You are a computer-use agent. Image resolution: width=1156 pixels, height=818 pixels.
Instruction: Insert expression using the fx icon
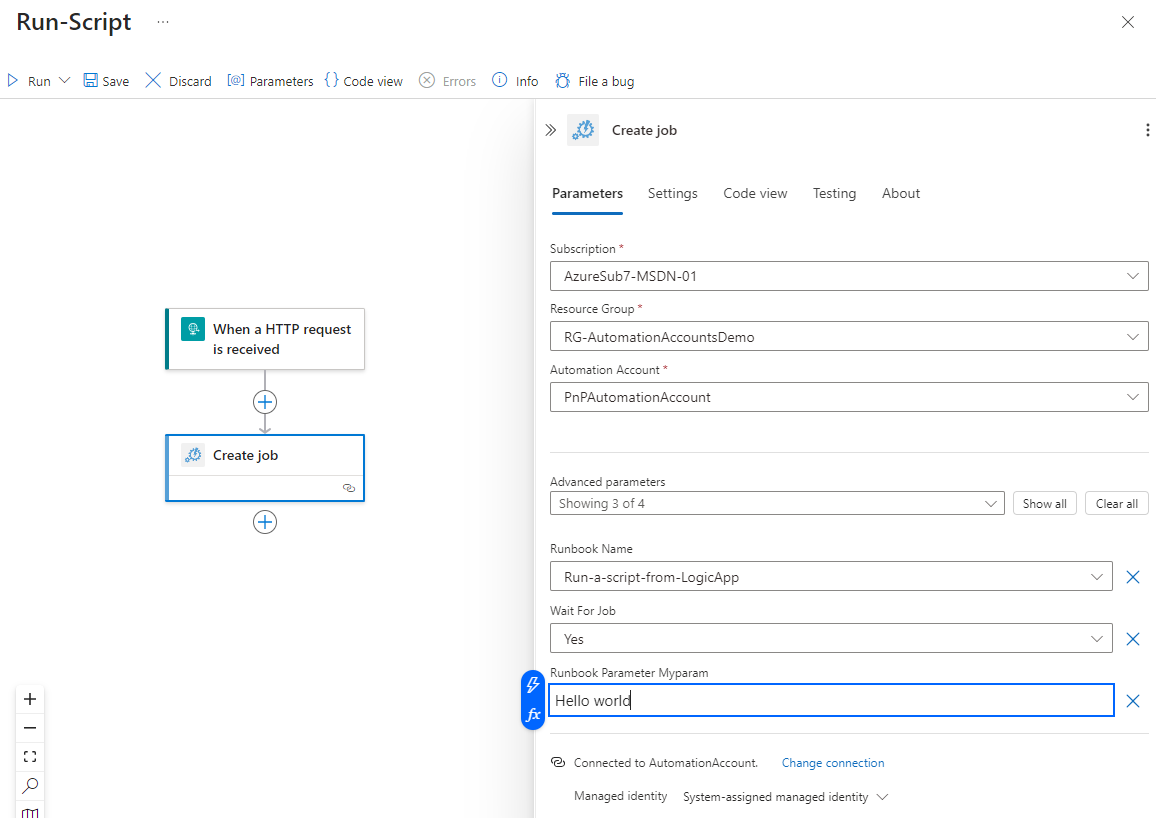(x=533, y=714)
